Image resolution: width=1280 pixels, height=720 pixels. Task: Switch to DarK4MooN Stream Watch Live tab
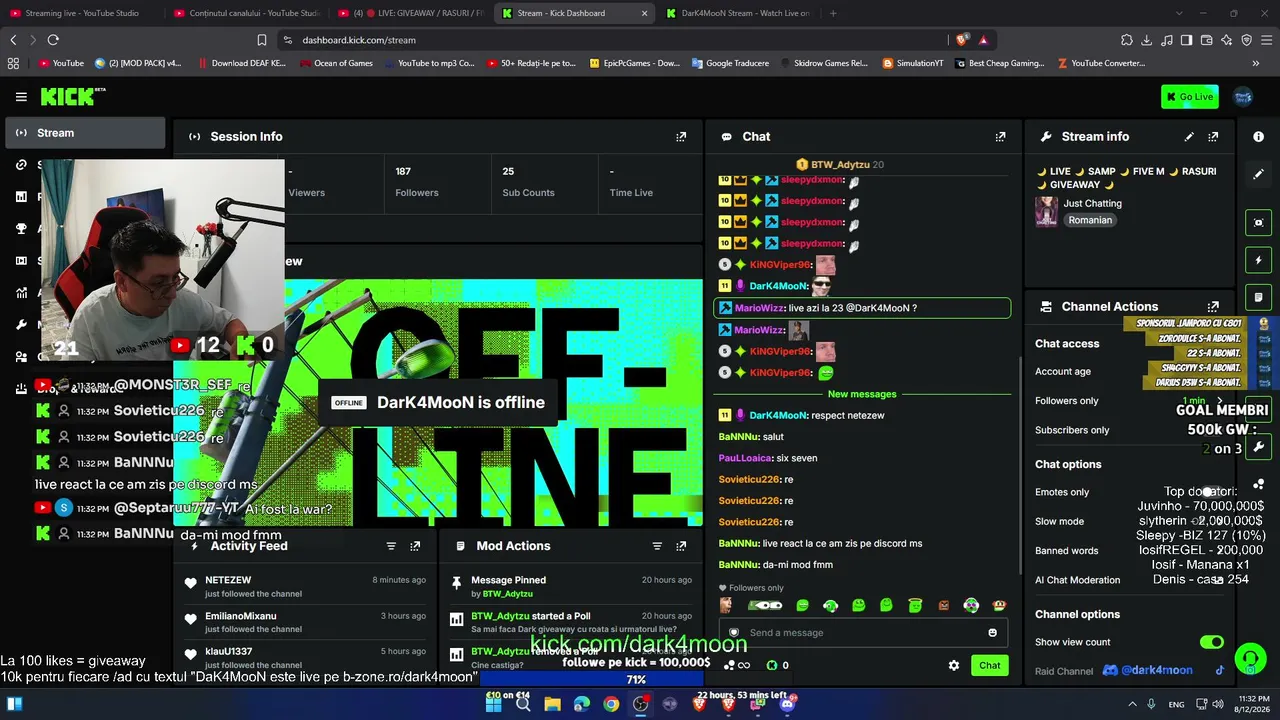pyautogui.click(x=738, y=13)
